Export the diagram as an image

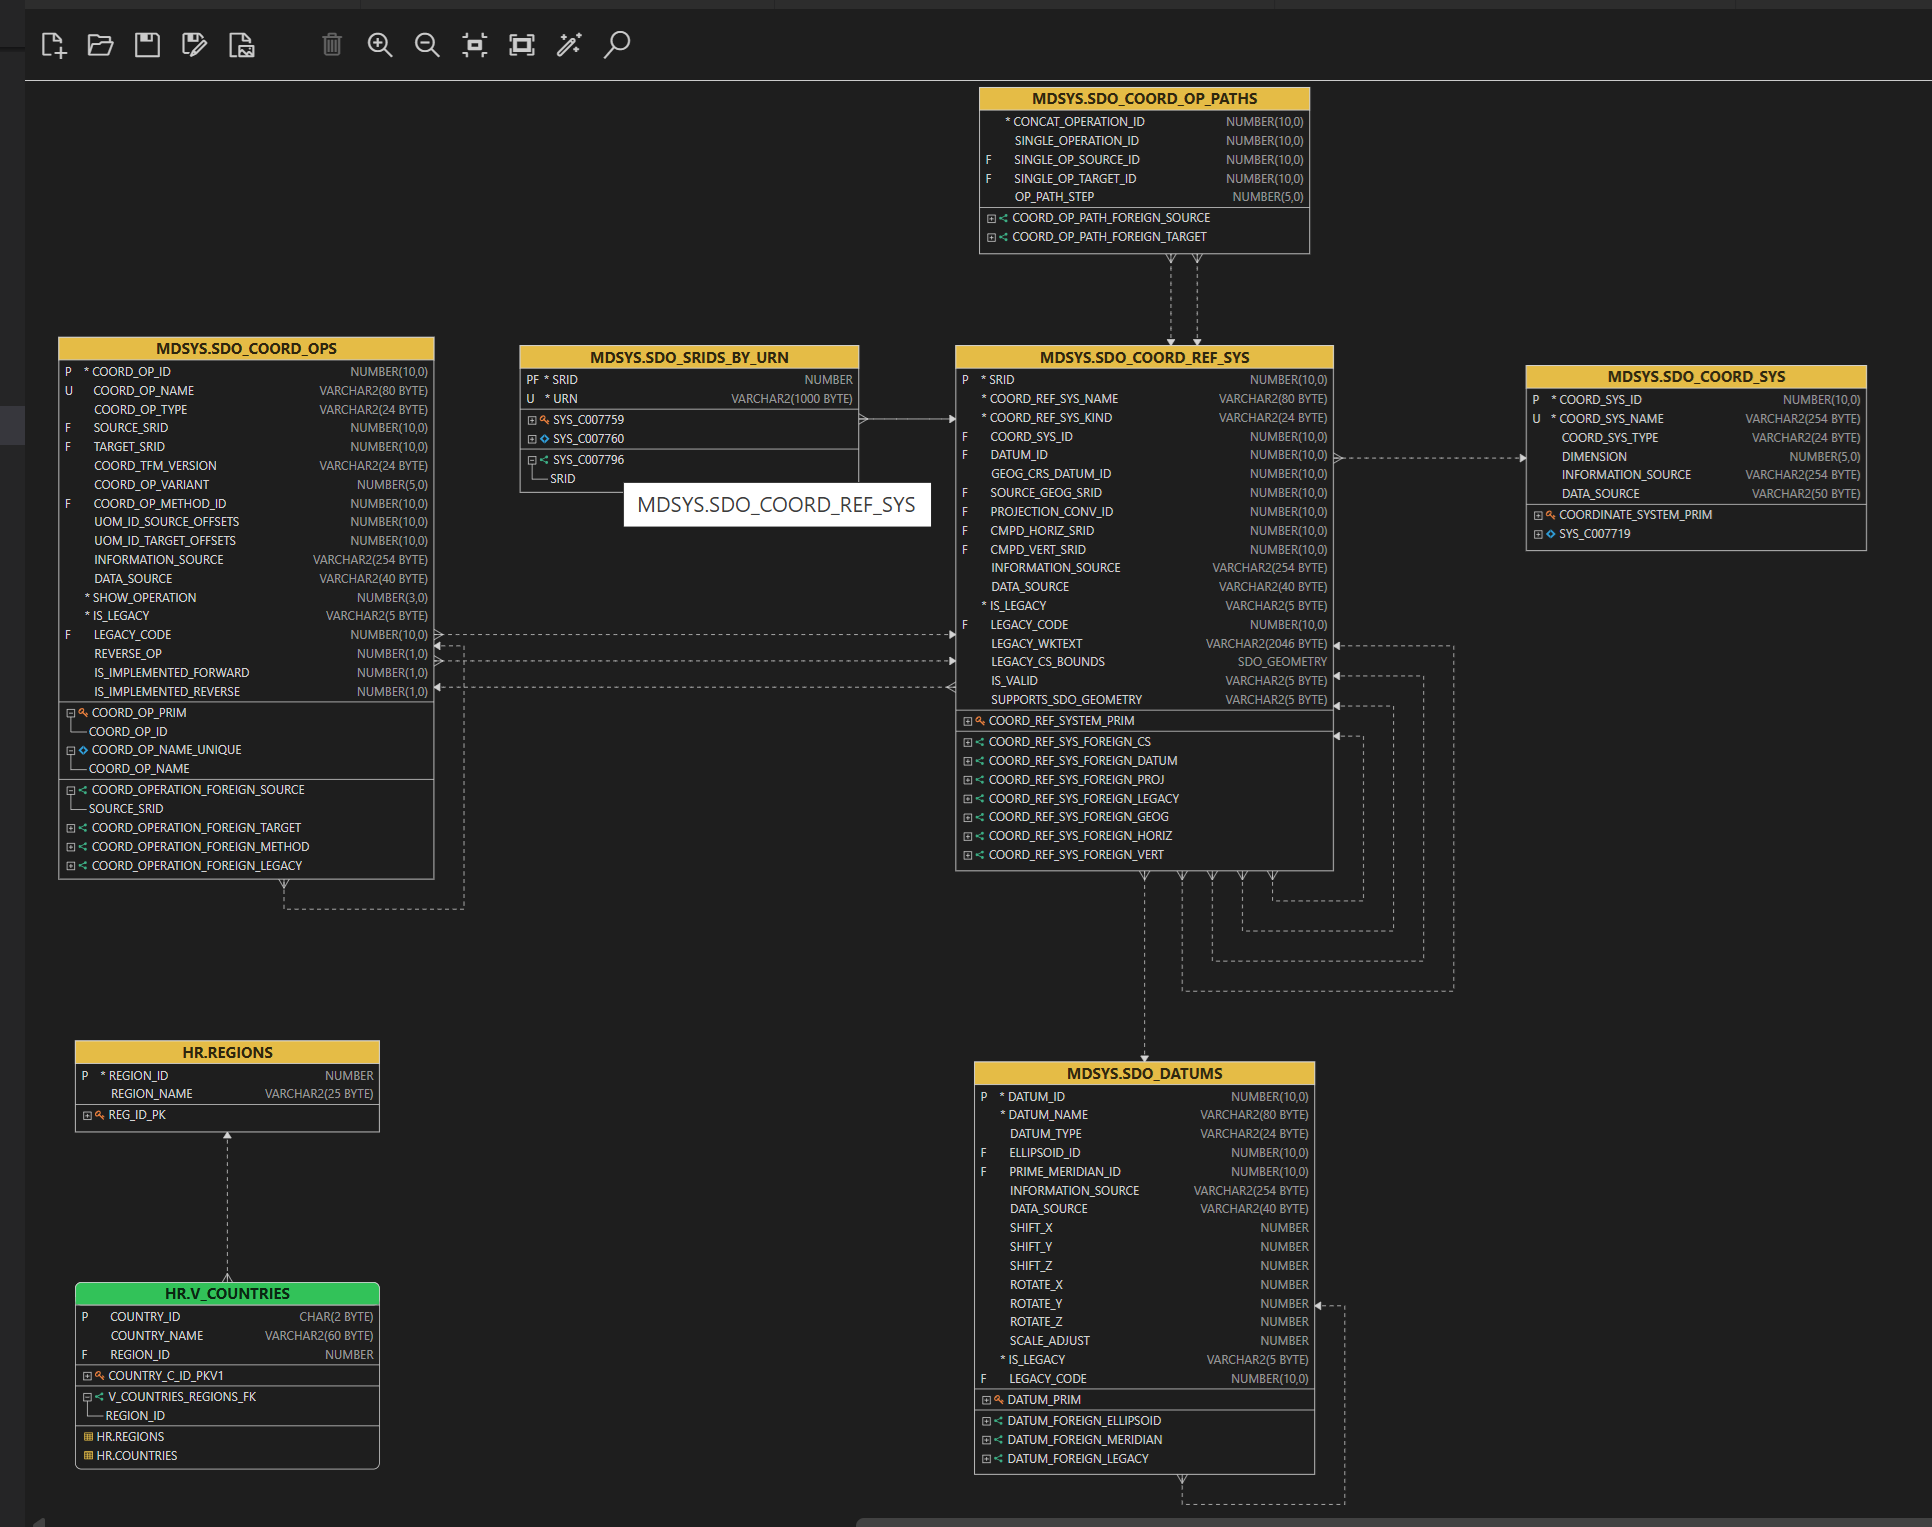[241, 45]
